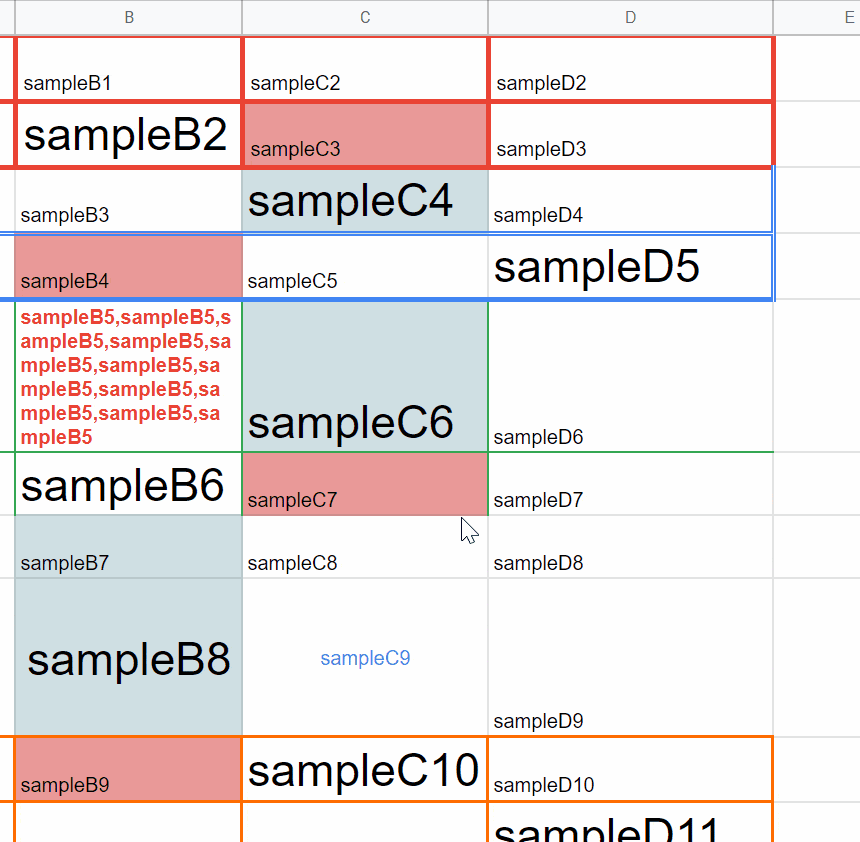Viewport: 860px width, 842px height.
Task: Select column D header
Action: coord(630,18)
